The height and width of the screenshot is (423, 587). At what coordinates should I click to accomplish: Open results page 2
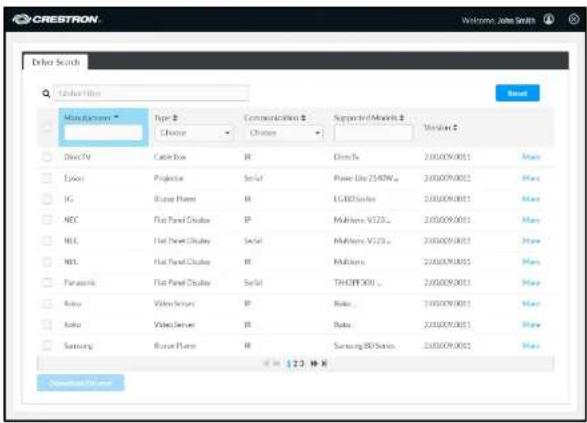coord(295,363)
